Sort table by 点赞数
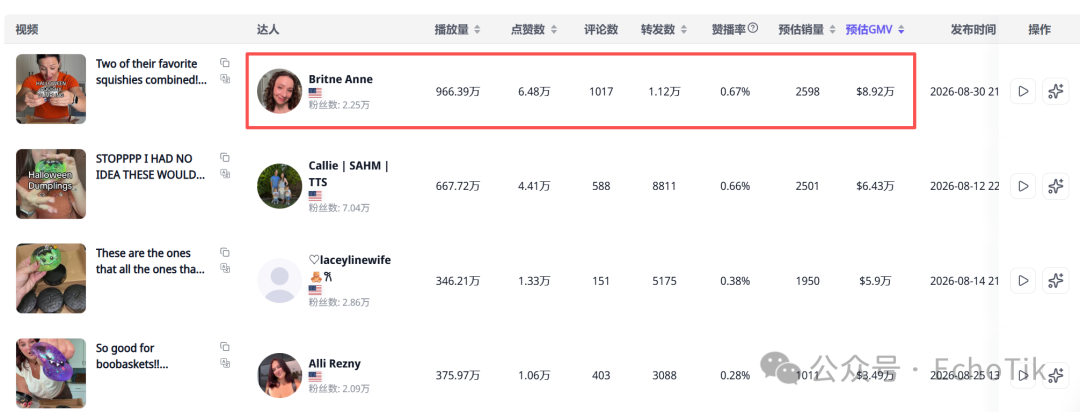This screenshot has height=412, width=1080. tap(554, 30)
